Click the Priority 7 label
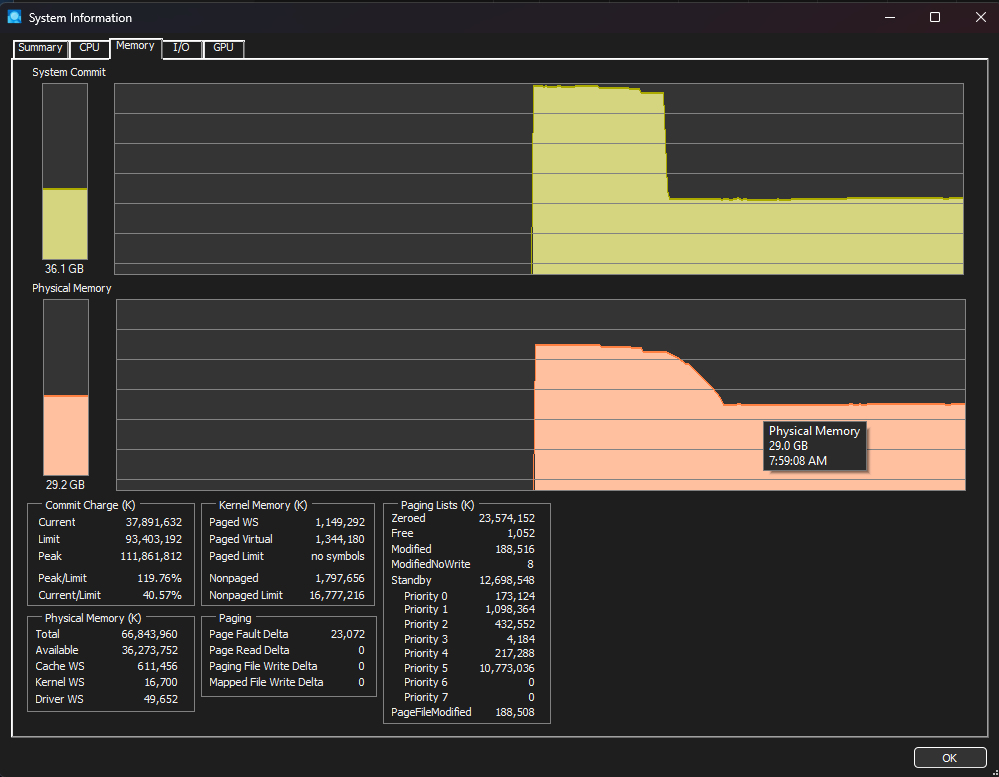The width and height of the screenshot is (999, 777). point(426,697)
